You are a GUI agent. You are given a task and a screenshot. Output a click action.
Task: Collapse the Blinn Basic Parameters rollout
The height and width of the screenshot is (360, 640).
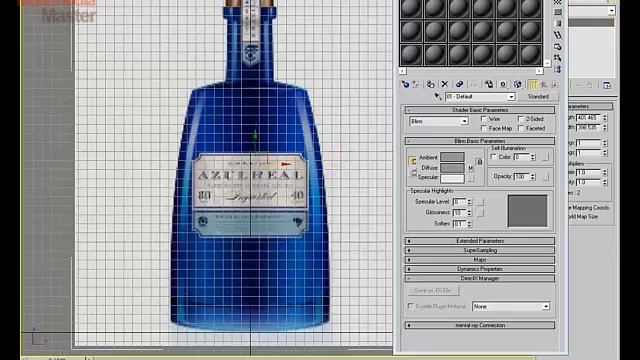coord(480,141)
